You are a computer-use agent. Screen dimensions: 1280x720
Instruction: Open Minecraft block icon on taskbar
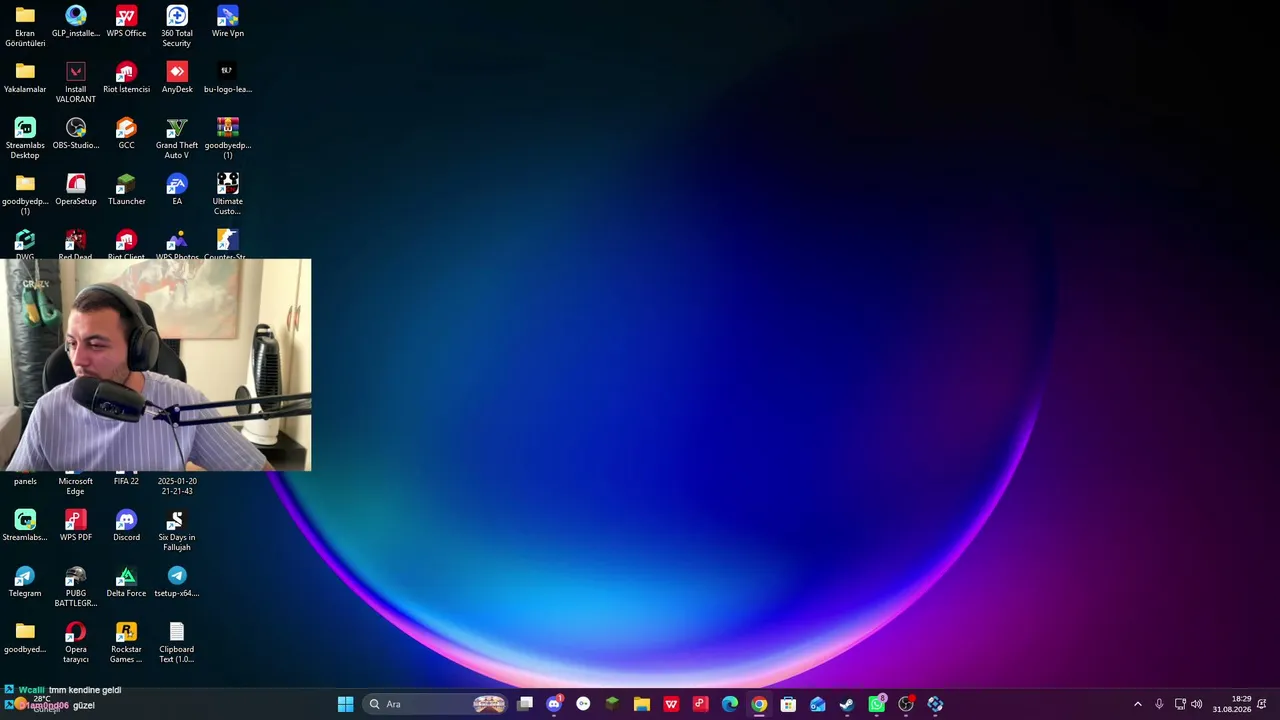[612, 704]
